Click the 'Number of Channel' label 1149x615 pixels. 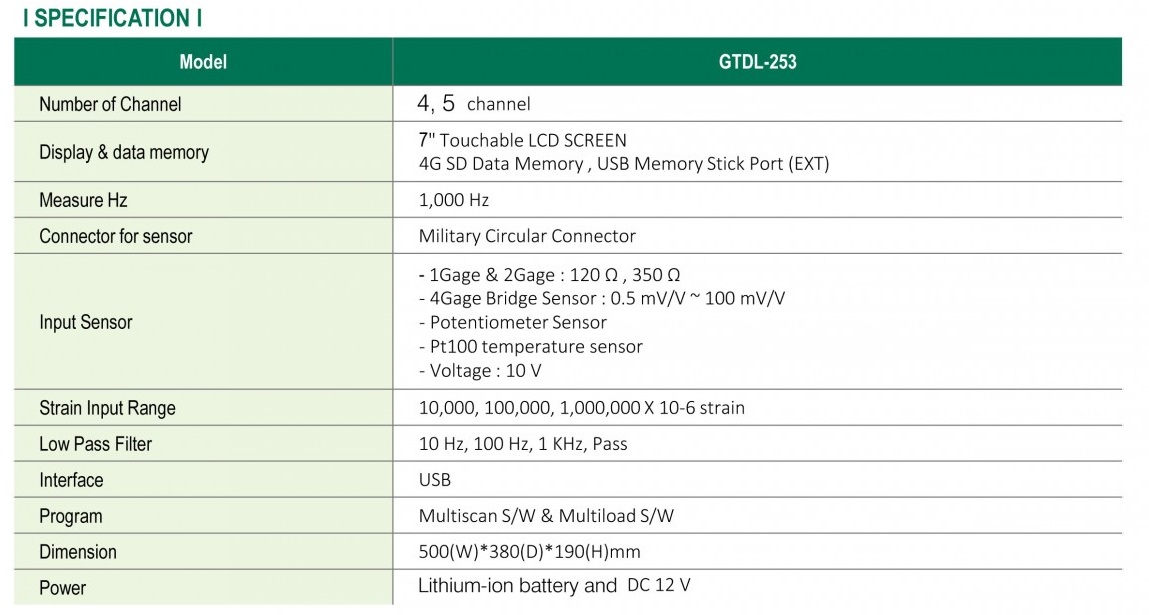110,104
